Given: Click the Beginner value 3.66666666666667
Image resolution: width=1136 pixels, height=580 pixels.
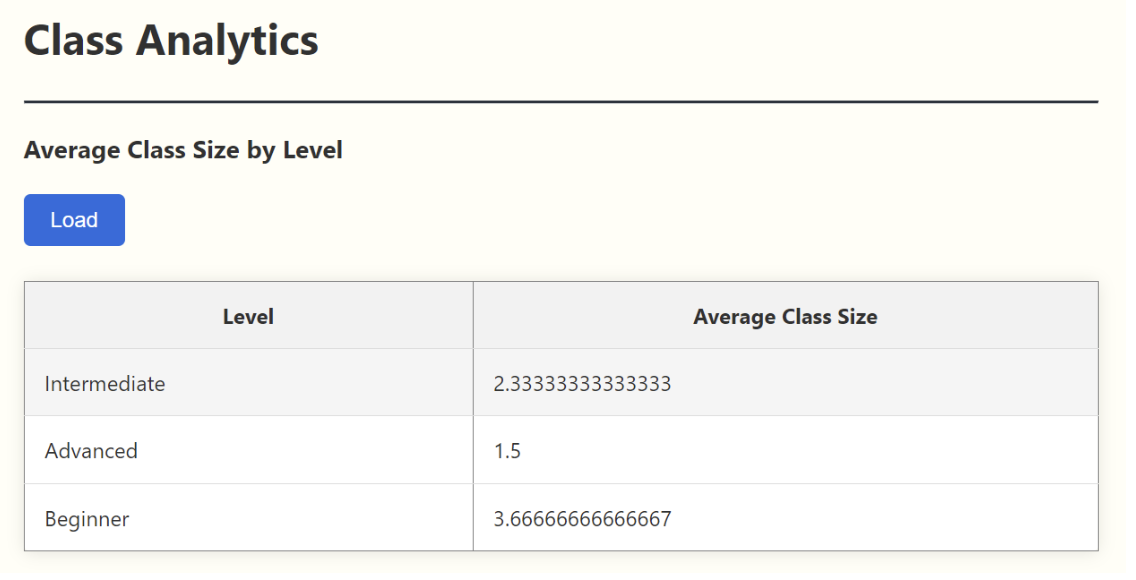Looking at the screenshot, I should pyautogui.click(x=582, y=519).
